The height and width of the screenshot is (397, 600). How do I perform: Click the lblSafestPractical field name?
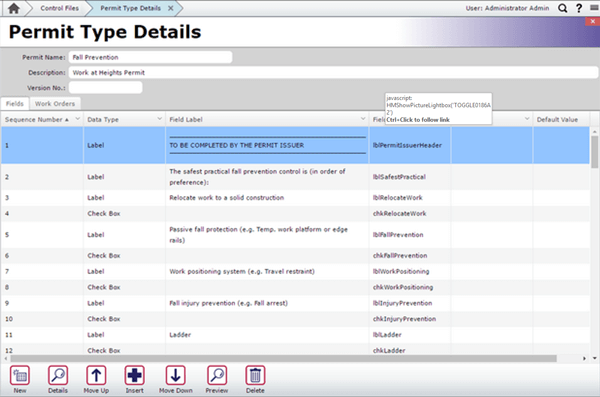pyautogui.click(x=399, y=177)
